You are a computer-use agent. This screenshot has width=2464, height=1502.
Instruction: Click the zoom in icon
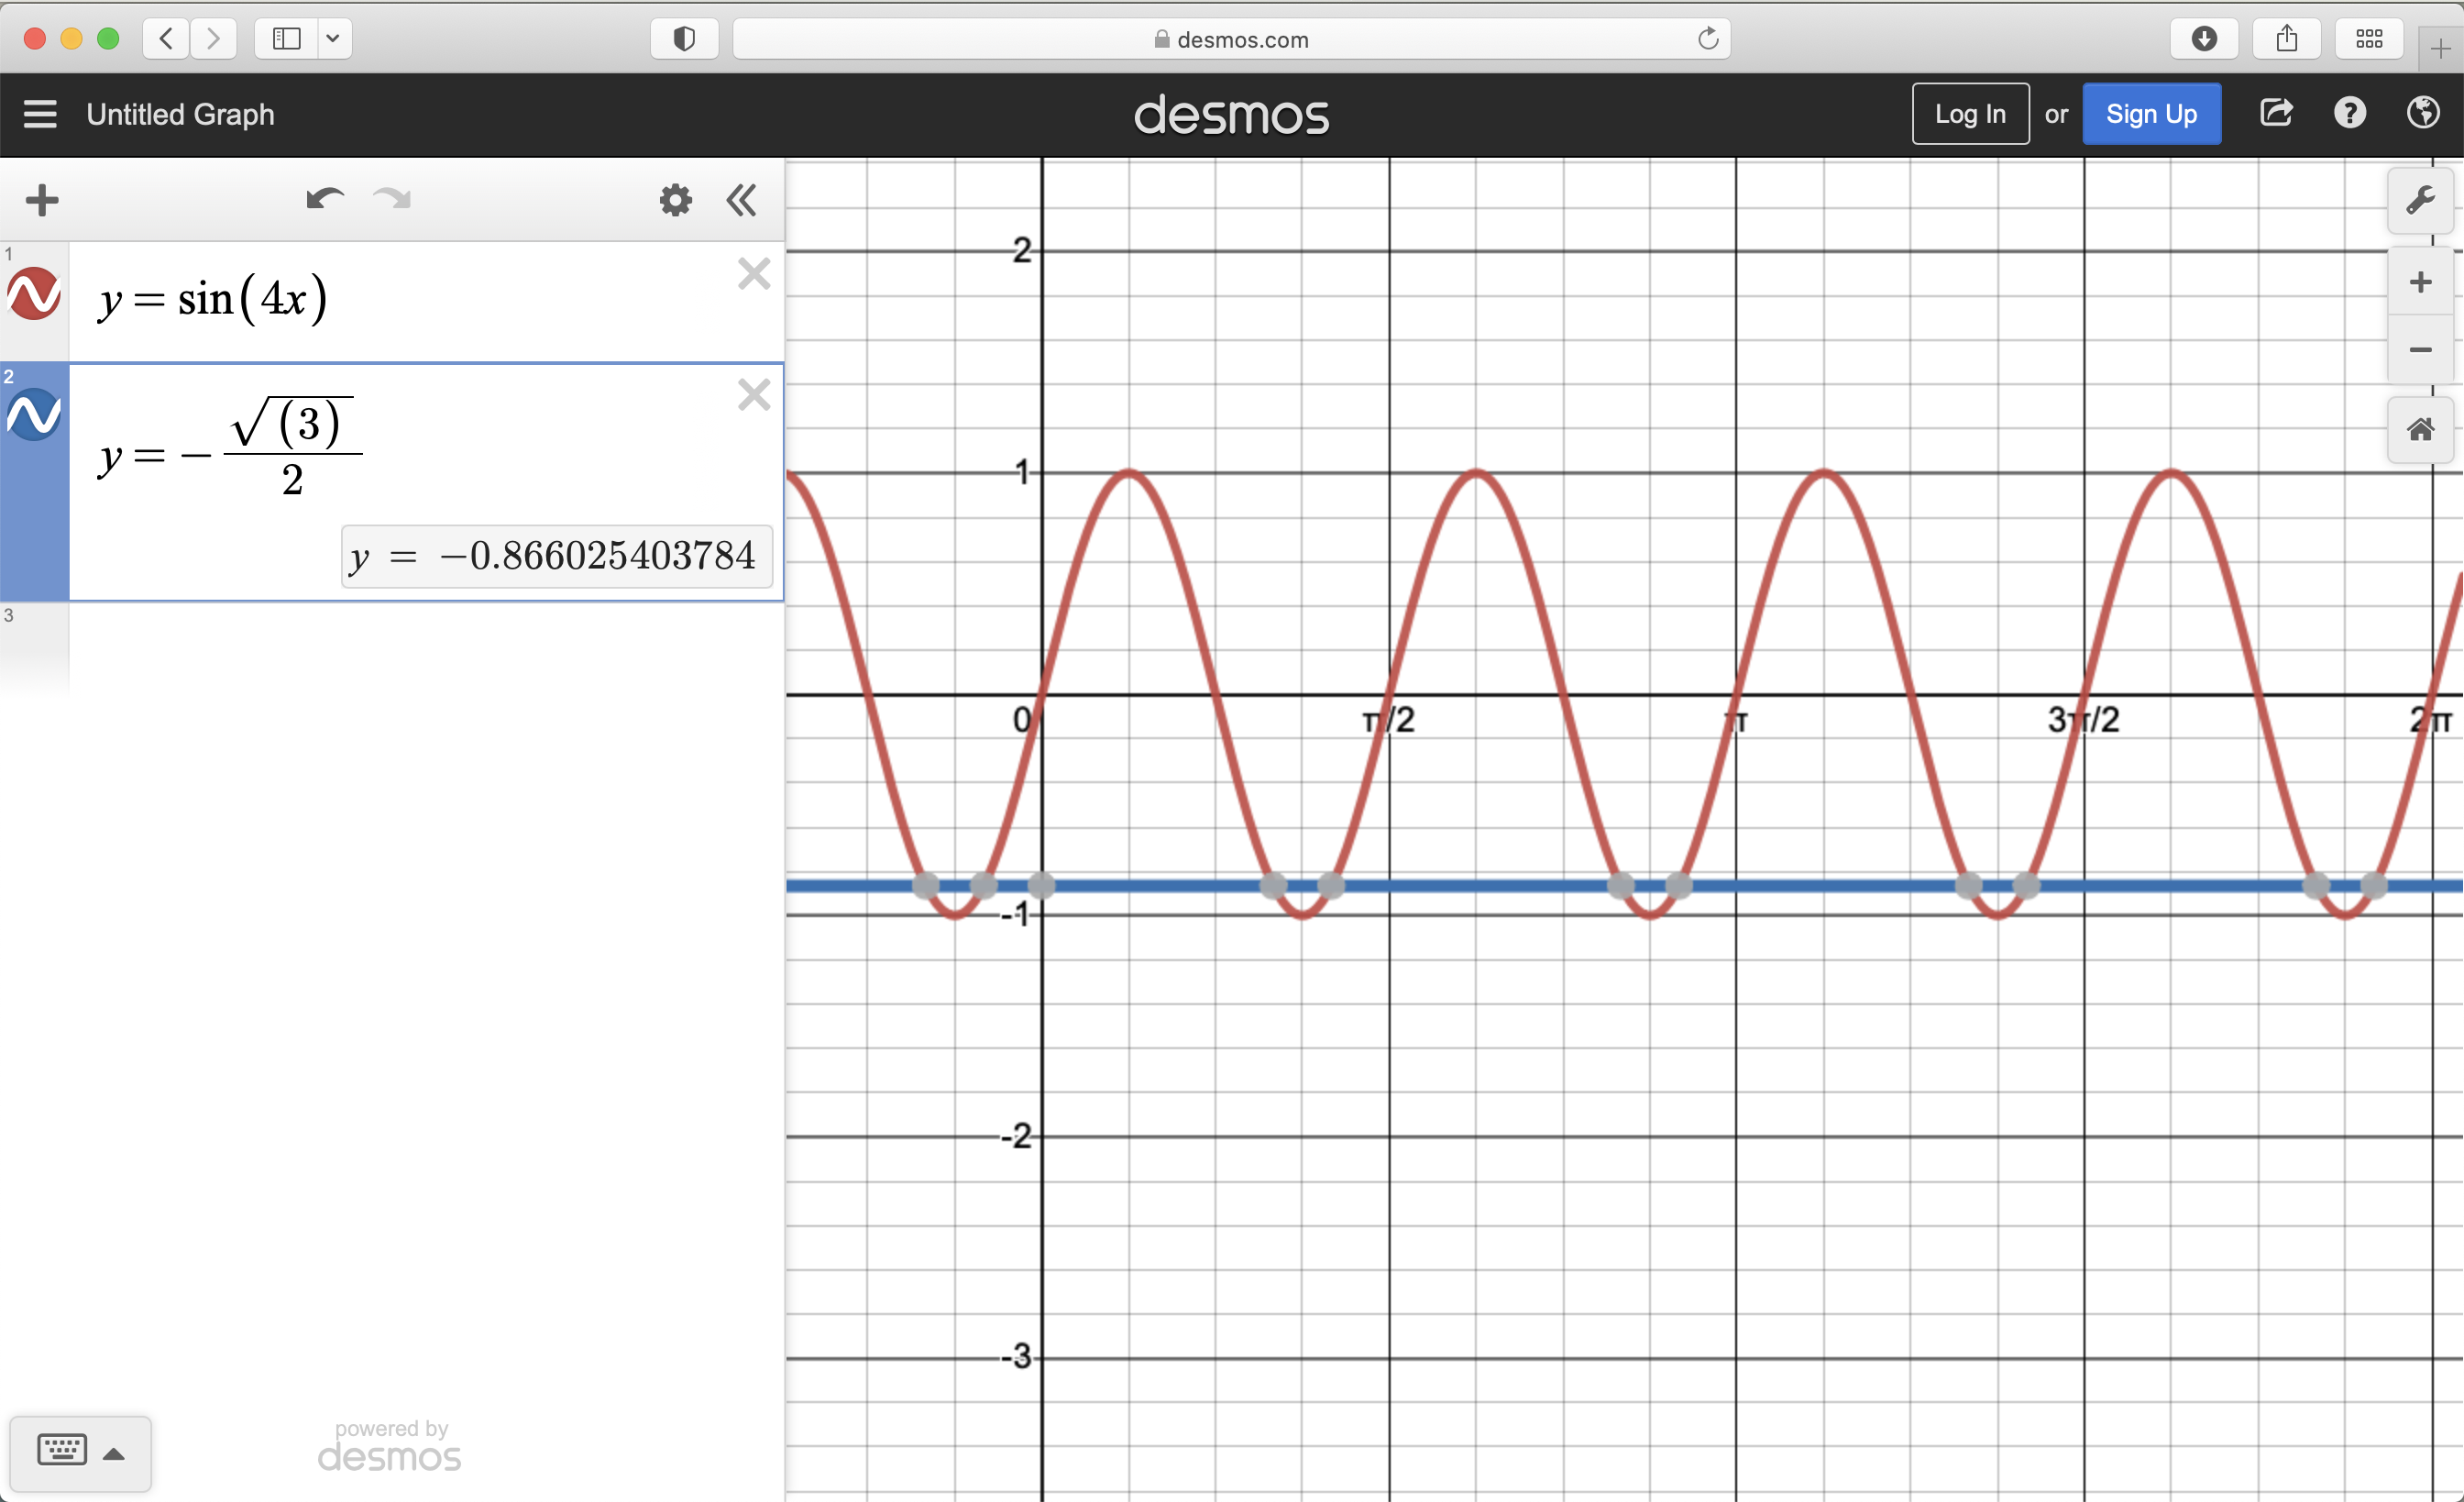[x=2420, y=281]
